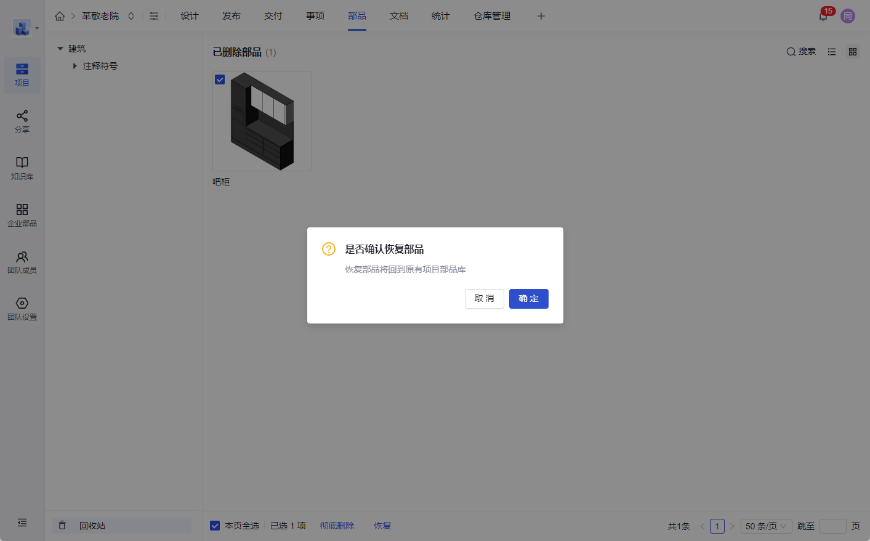Open 团队成员 in the left sidebar
870x541 pixels.
pos(22,262)
